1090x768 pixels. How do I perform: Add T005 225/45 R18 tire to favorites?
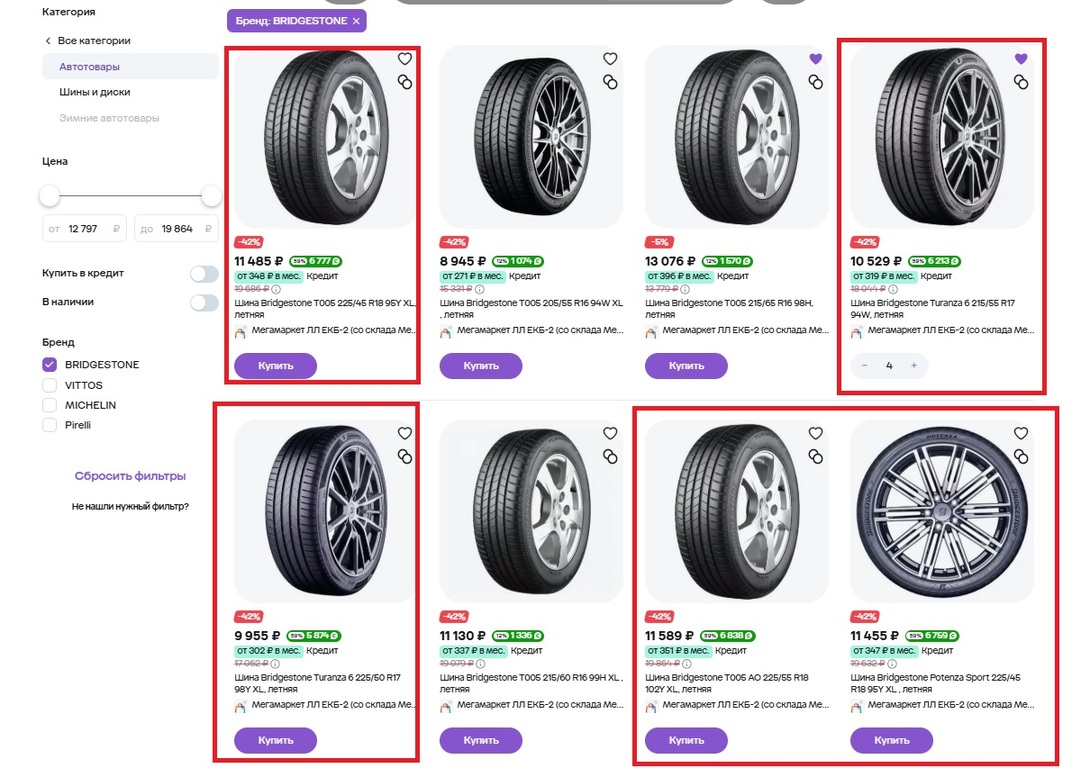405,59
